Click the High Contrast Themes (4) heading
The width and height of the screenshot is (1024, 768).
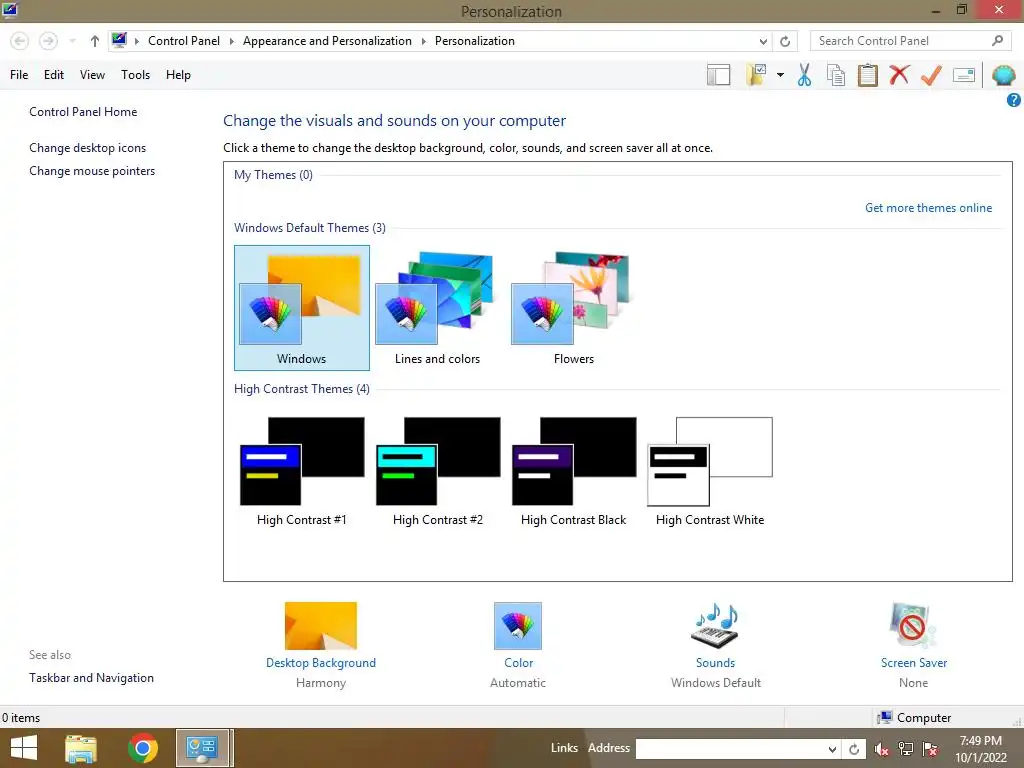(x=302, y=389)
